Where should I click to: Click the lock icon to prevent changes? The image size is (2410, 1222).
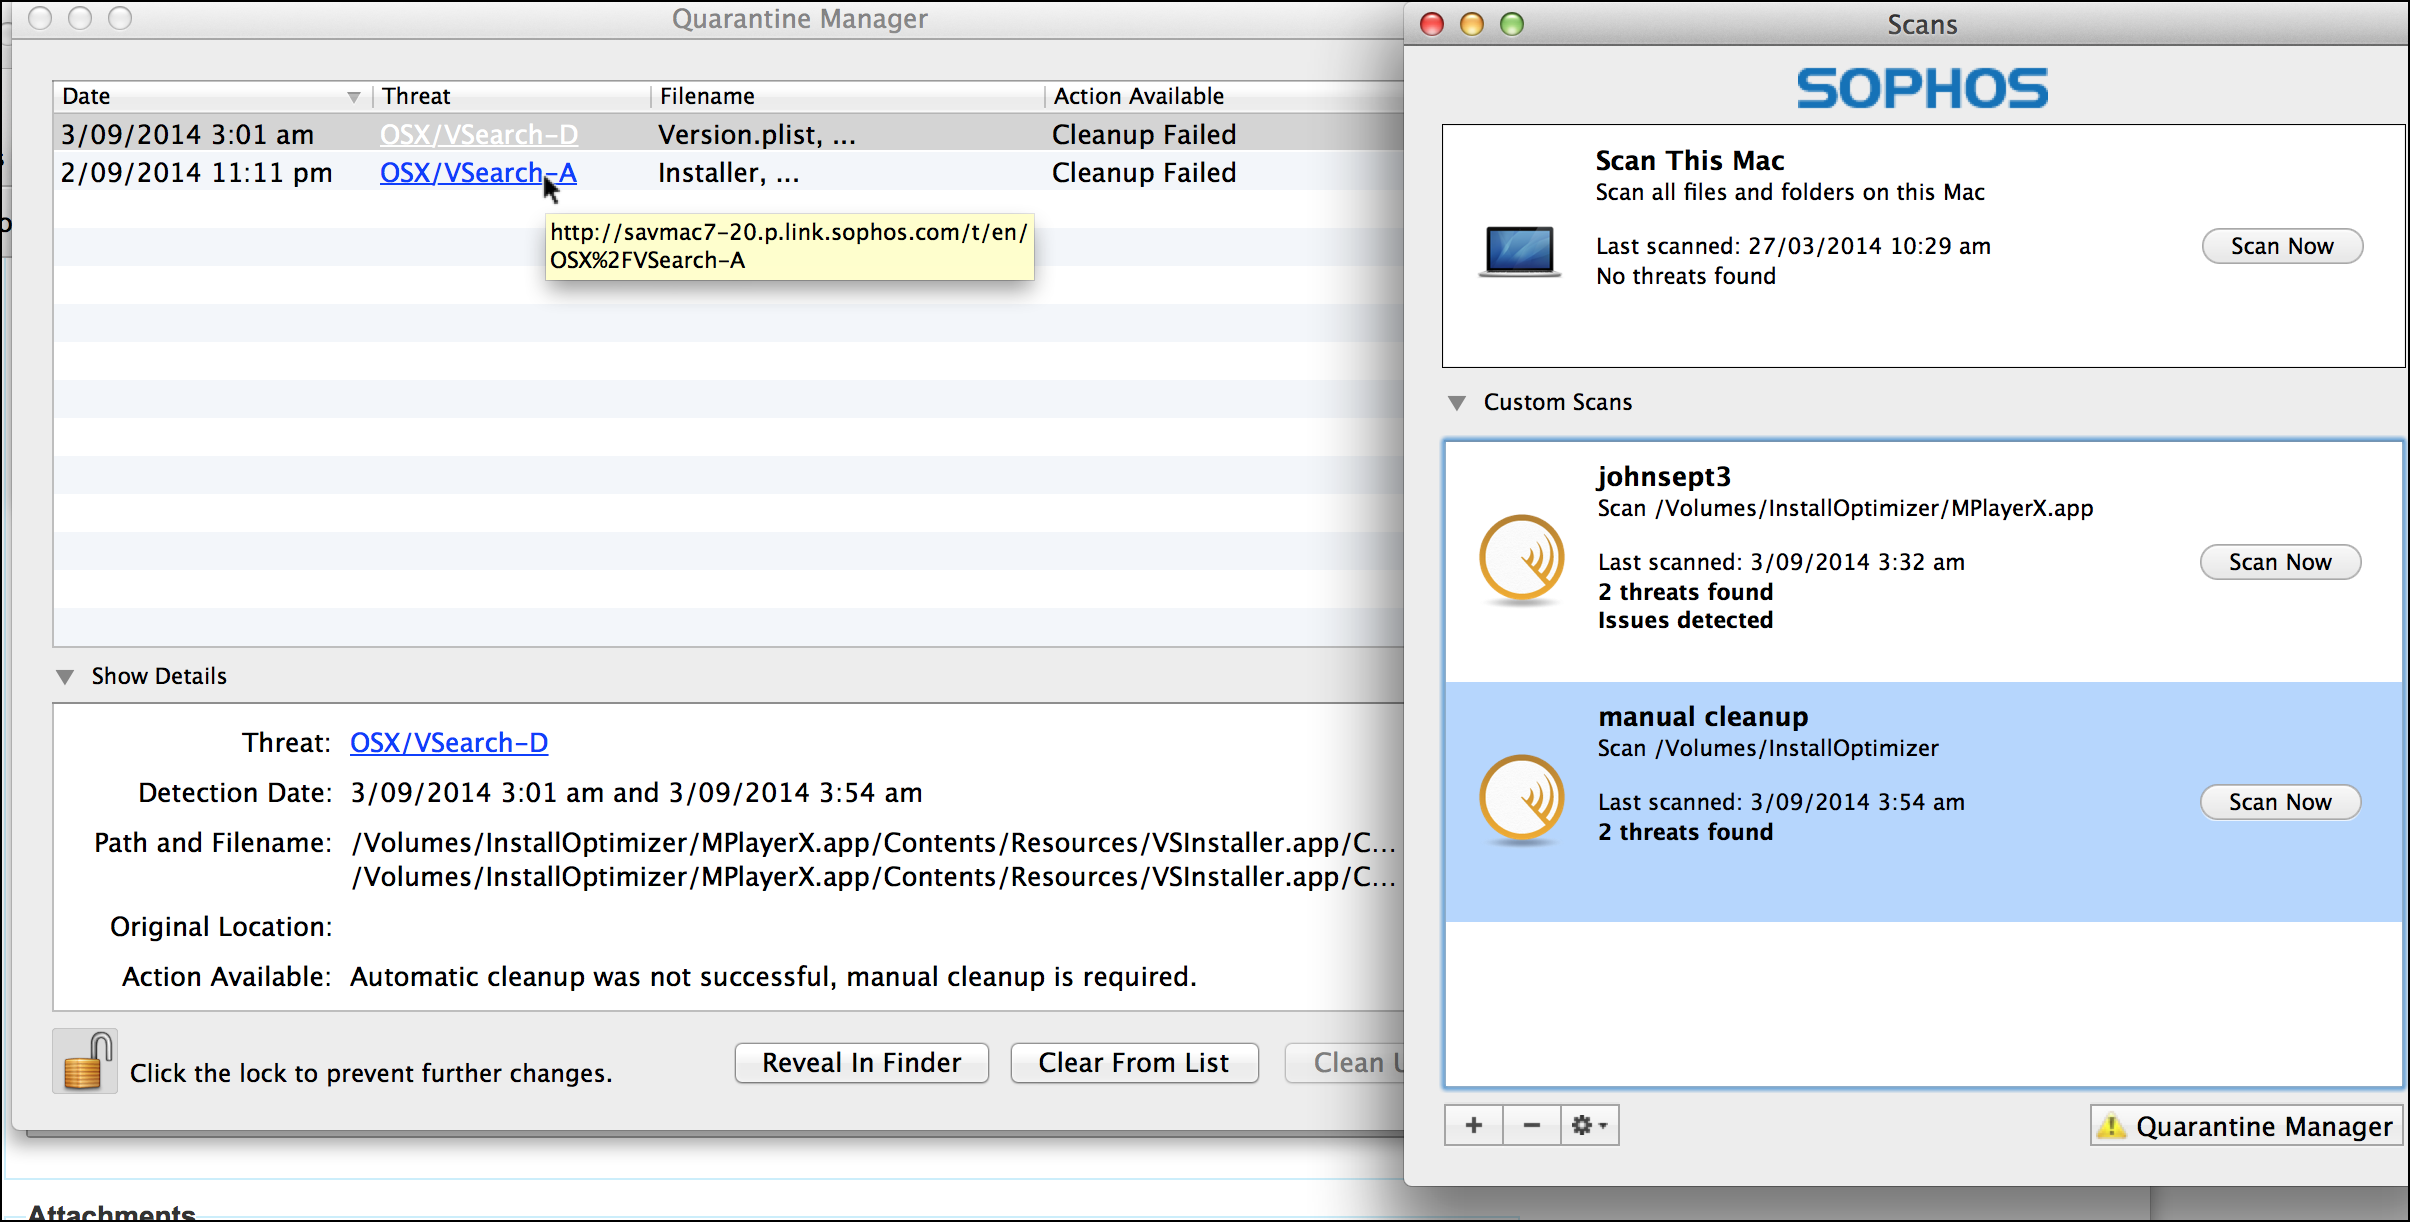[x=85, y=1061]
